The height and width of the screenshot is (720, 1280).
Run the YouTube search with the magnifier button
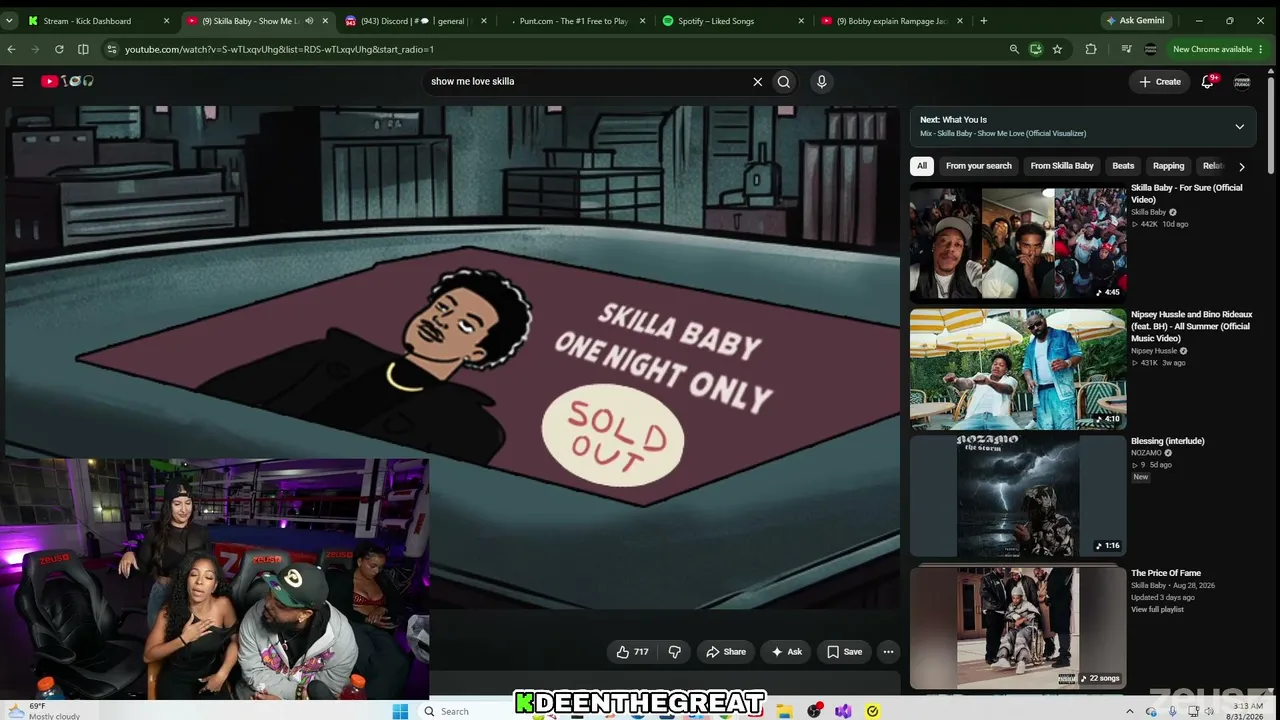point(784,82)
